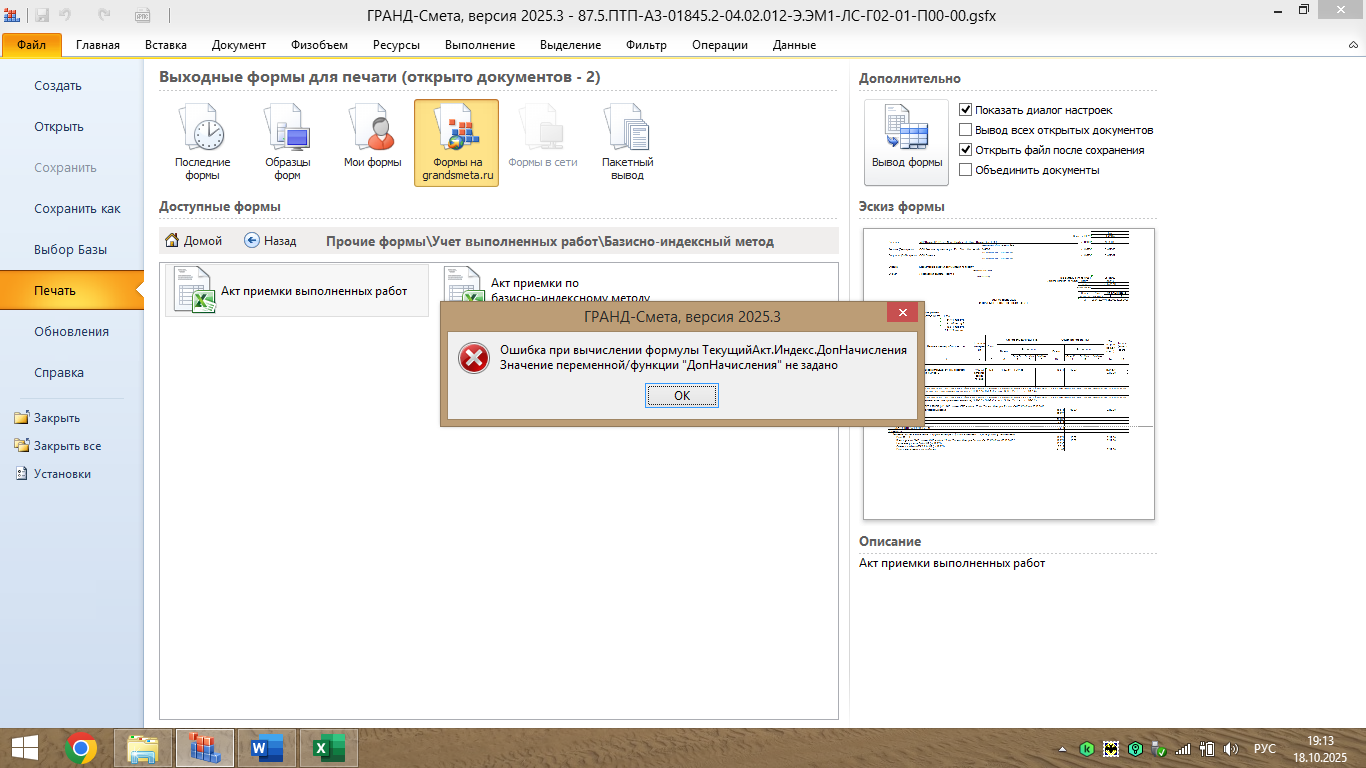Image resolution: width=1366 pixels, height=768 pixels.
Task: Switch to the Выполнение ribbon tab
Action: tap(480, 45)
